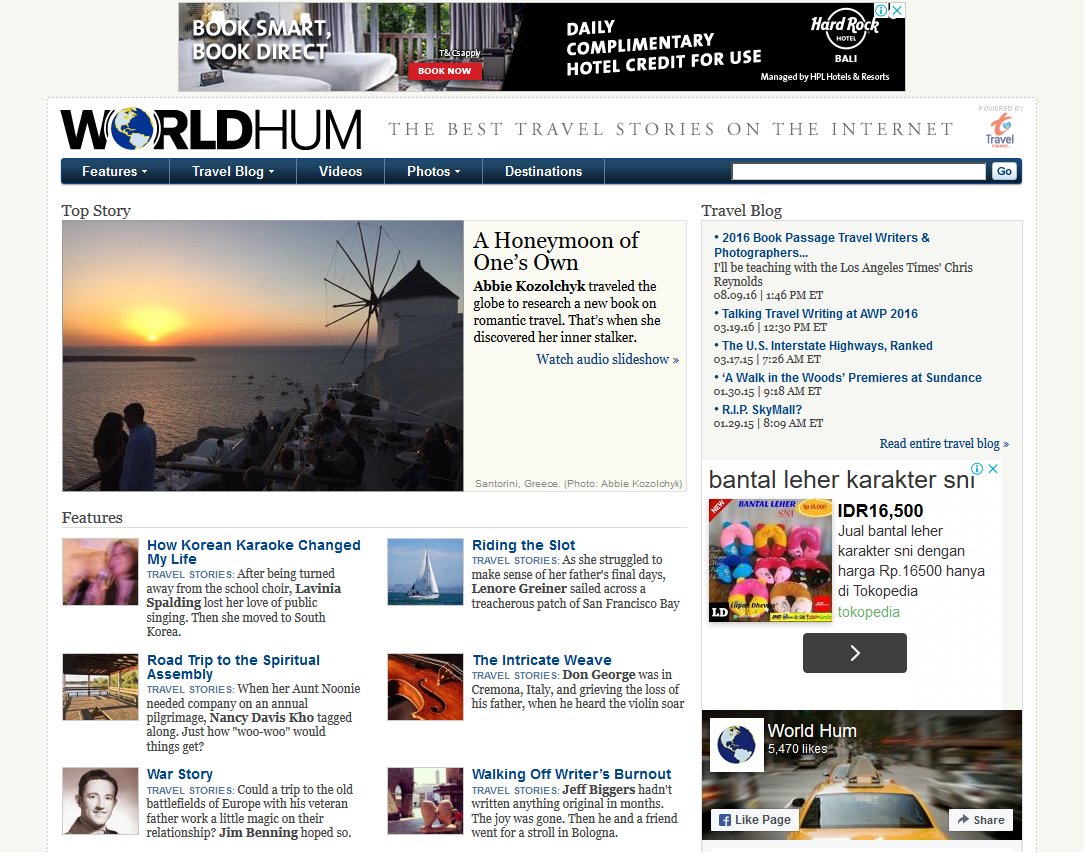Click the World Hum Facebook profile picture
Viewport: 1086px width, 858px height.
click(737, 745)
